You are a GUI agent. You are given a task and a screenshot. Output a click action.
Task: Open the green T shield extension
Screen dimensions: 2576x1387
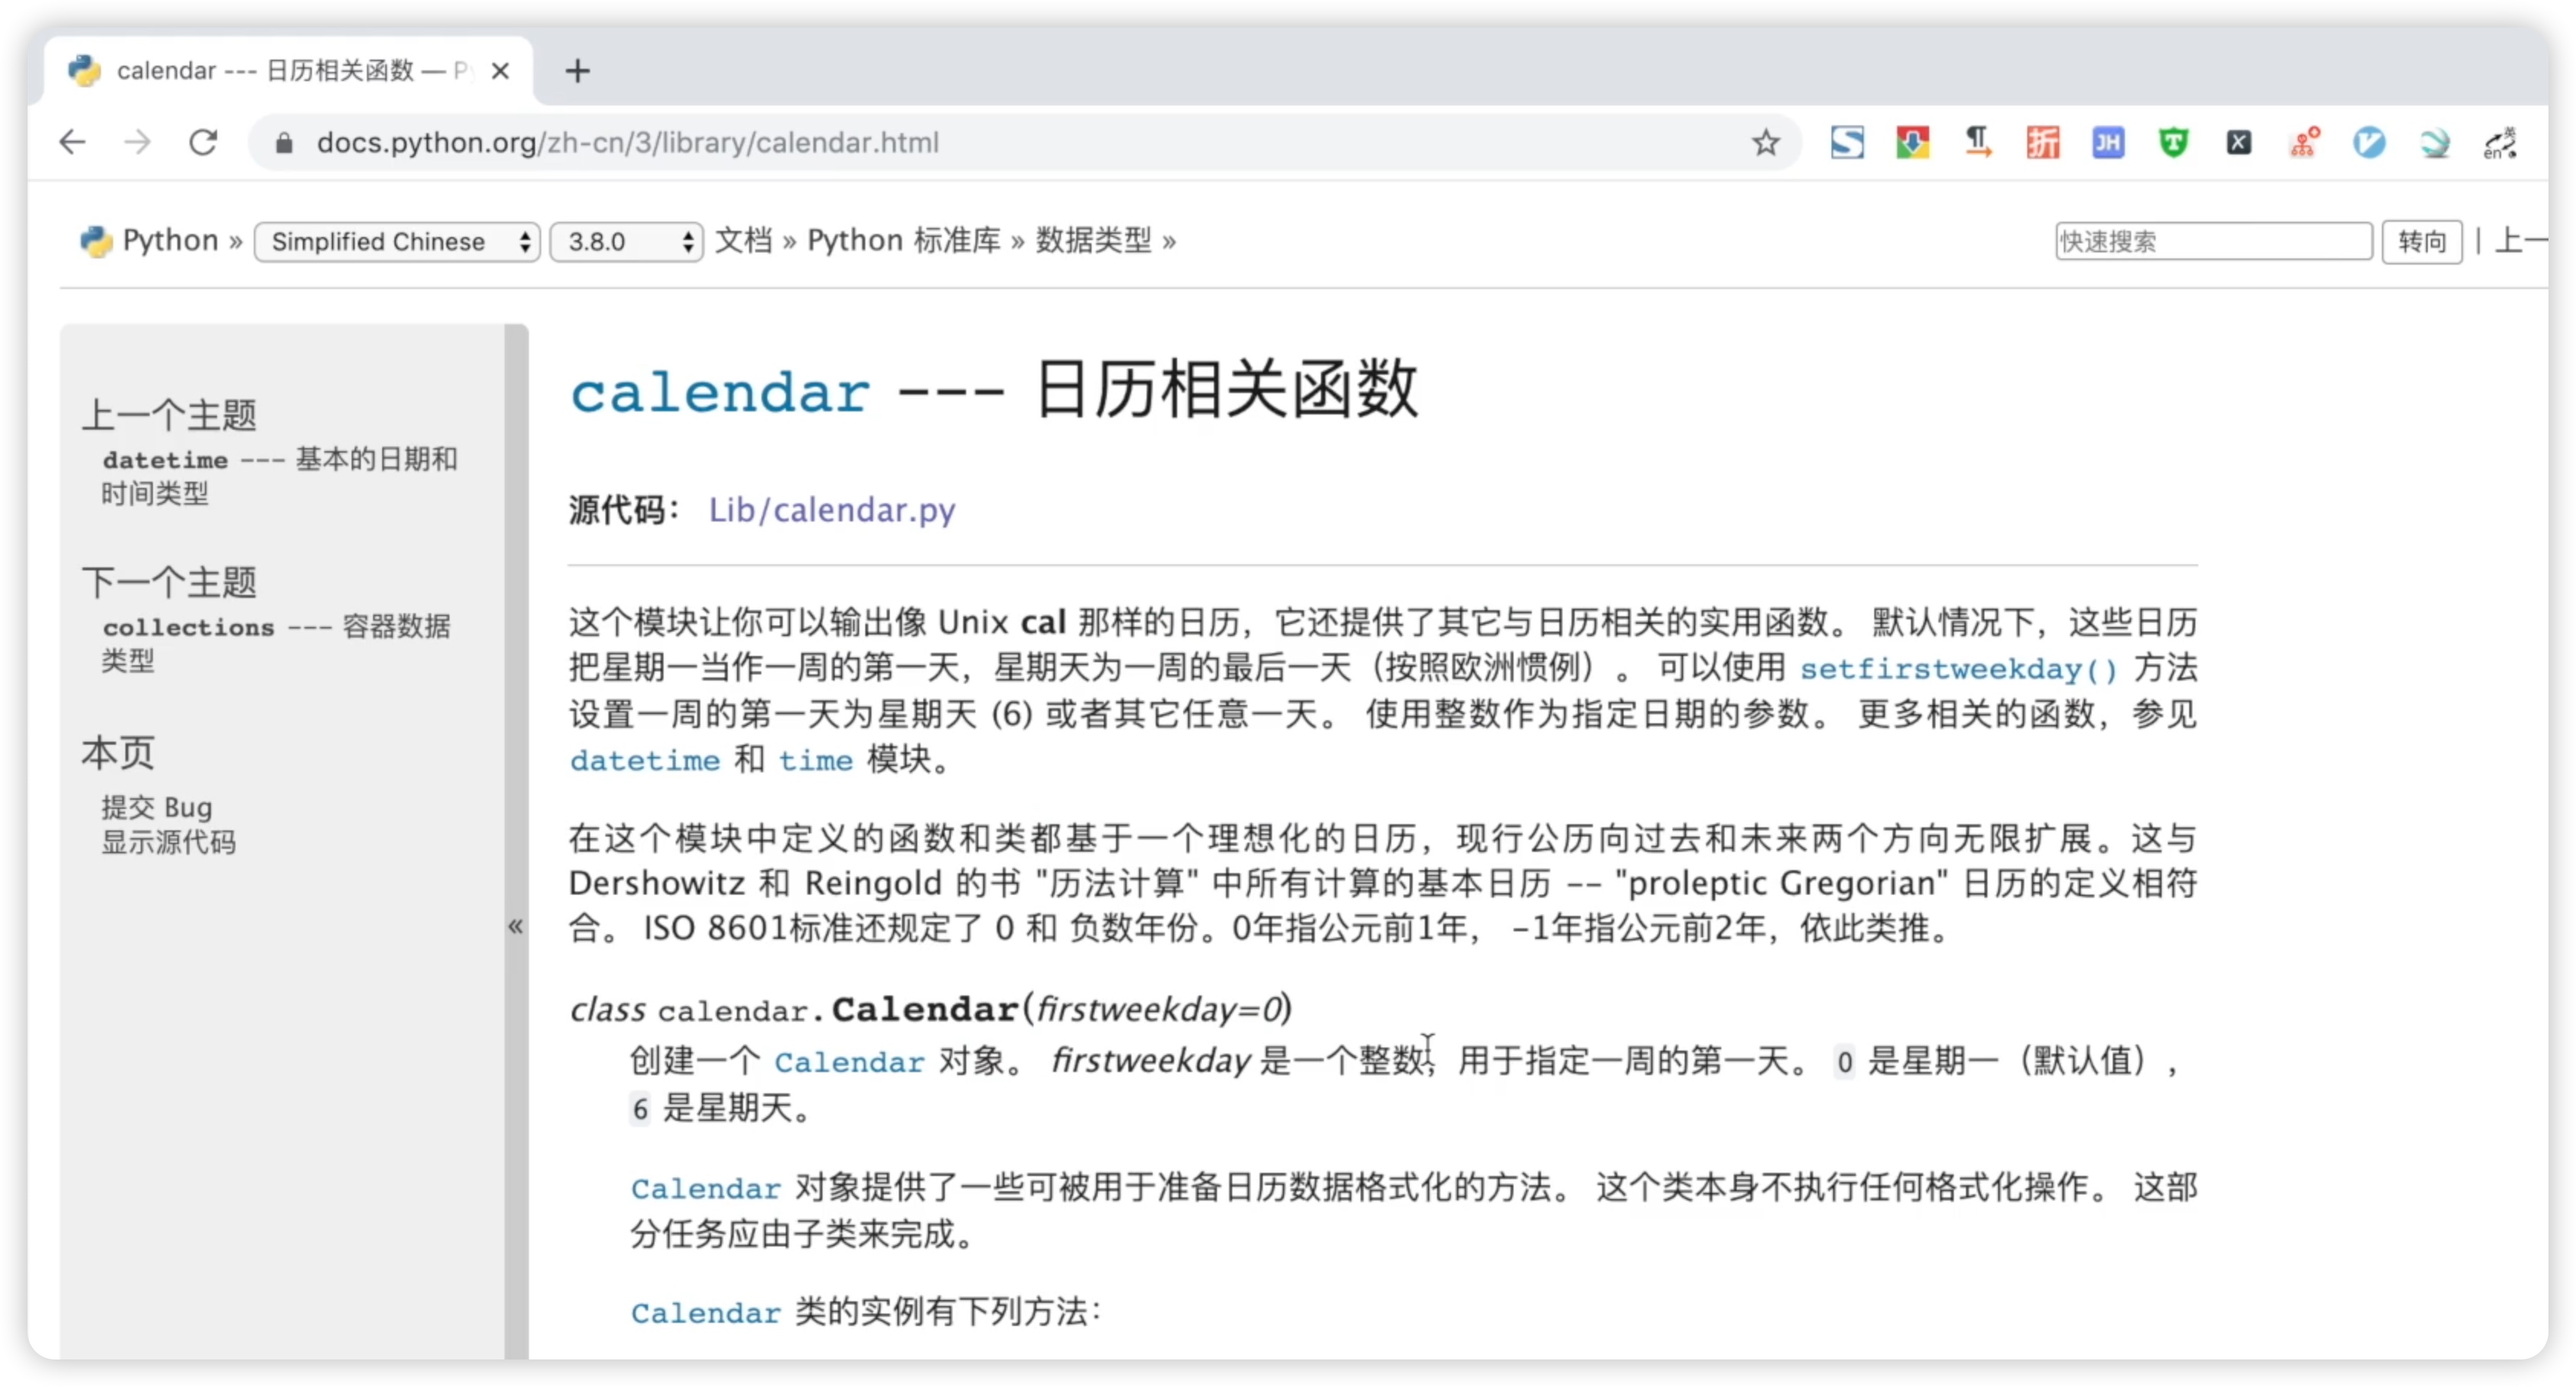[2173, 142]
